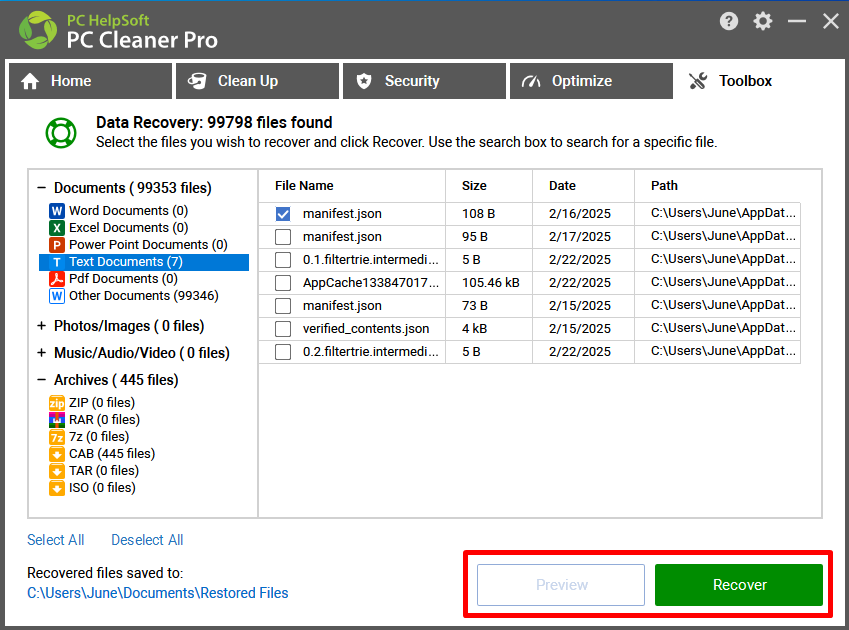Collapse the Documents category
Viewport: 849px width, 630px height.
41,188
